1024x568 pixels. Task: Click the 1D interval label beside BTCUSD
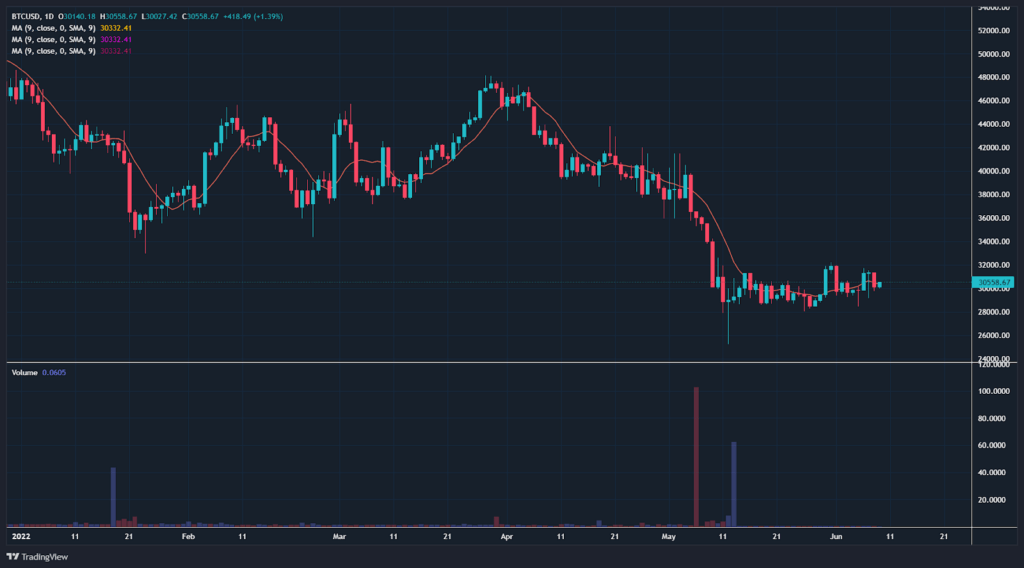[x=49, y=16]
